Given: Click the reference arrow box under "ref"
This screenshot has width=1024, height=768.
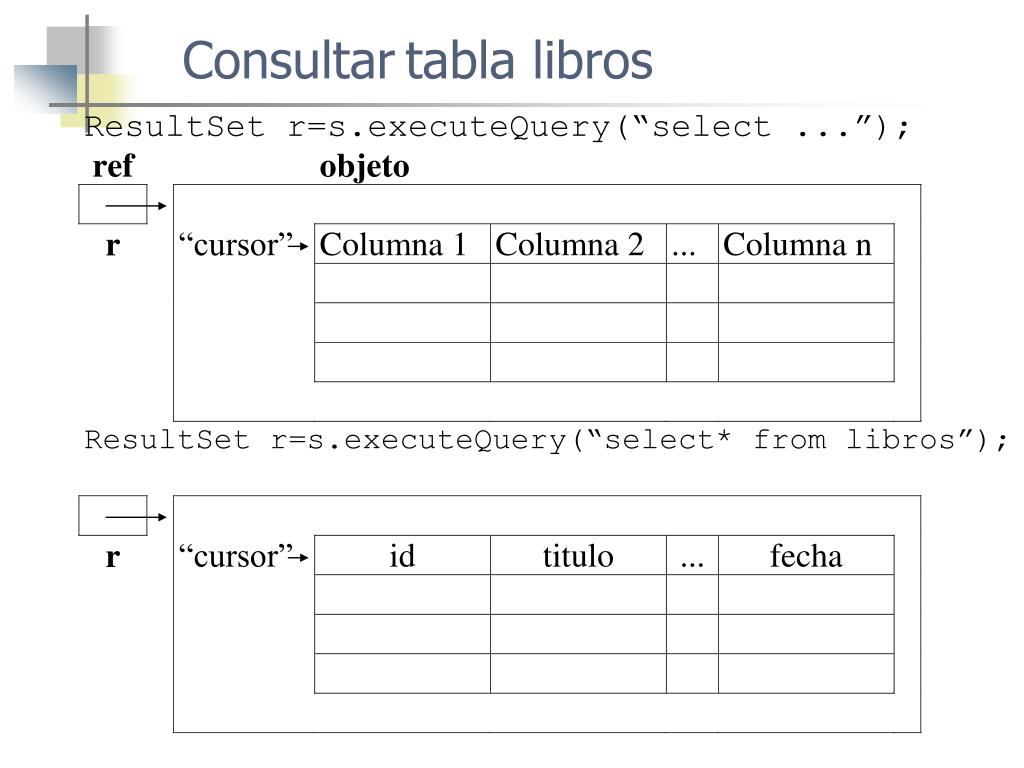Looking at the screenshot, I should click(113, 204).
